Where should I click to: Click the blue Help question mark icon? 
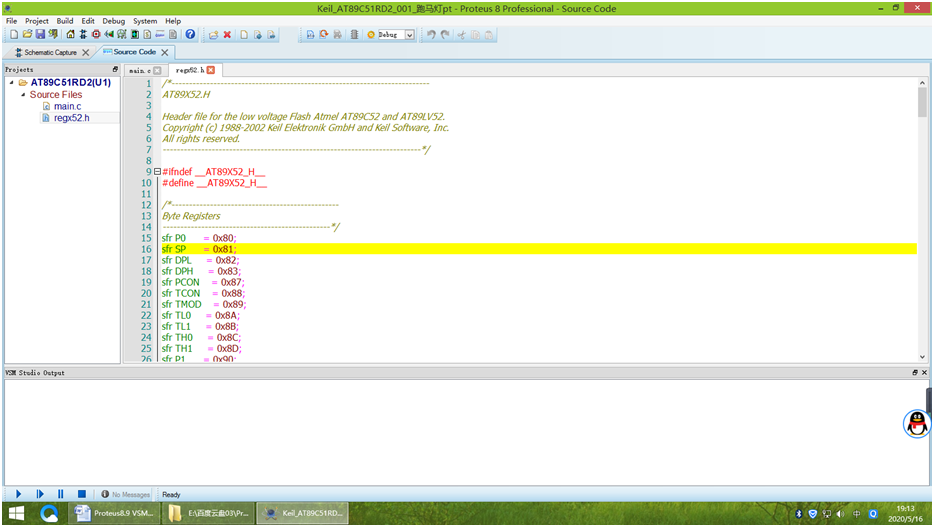190,35
